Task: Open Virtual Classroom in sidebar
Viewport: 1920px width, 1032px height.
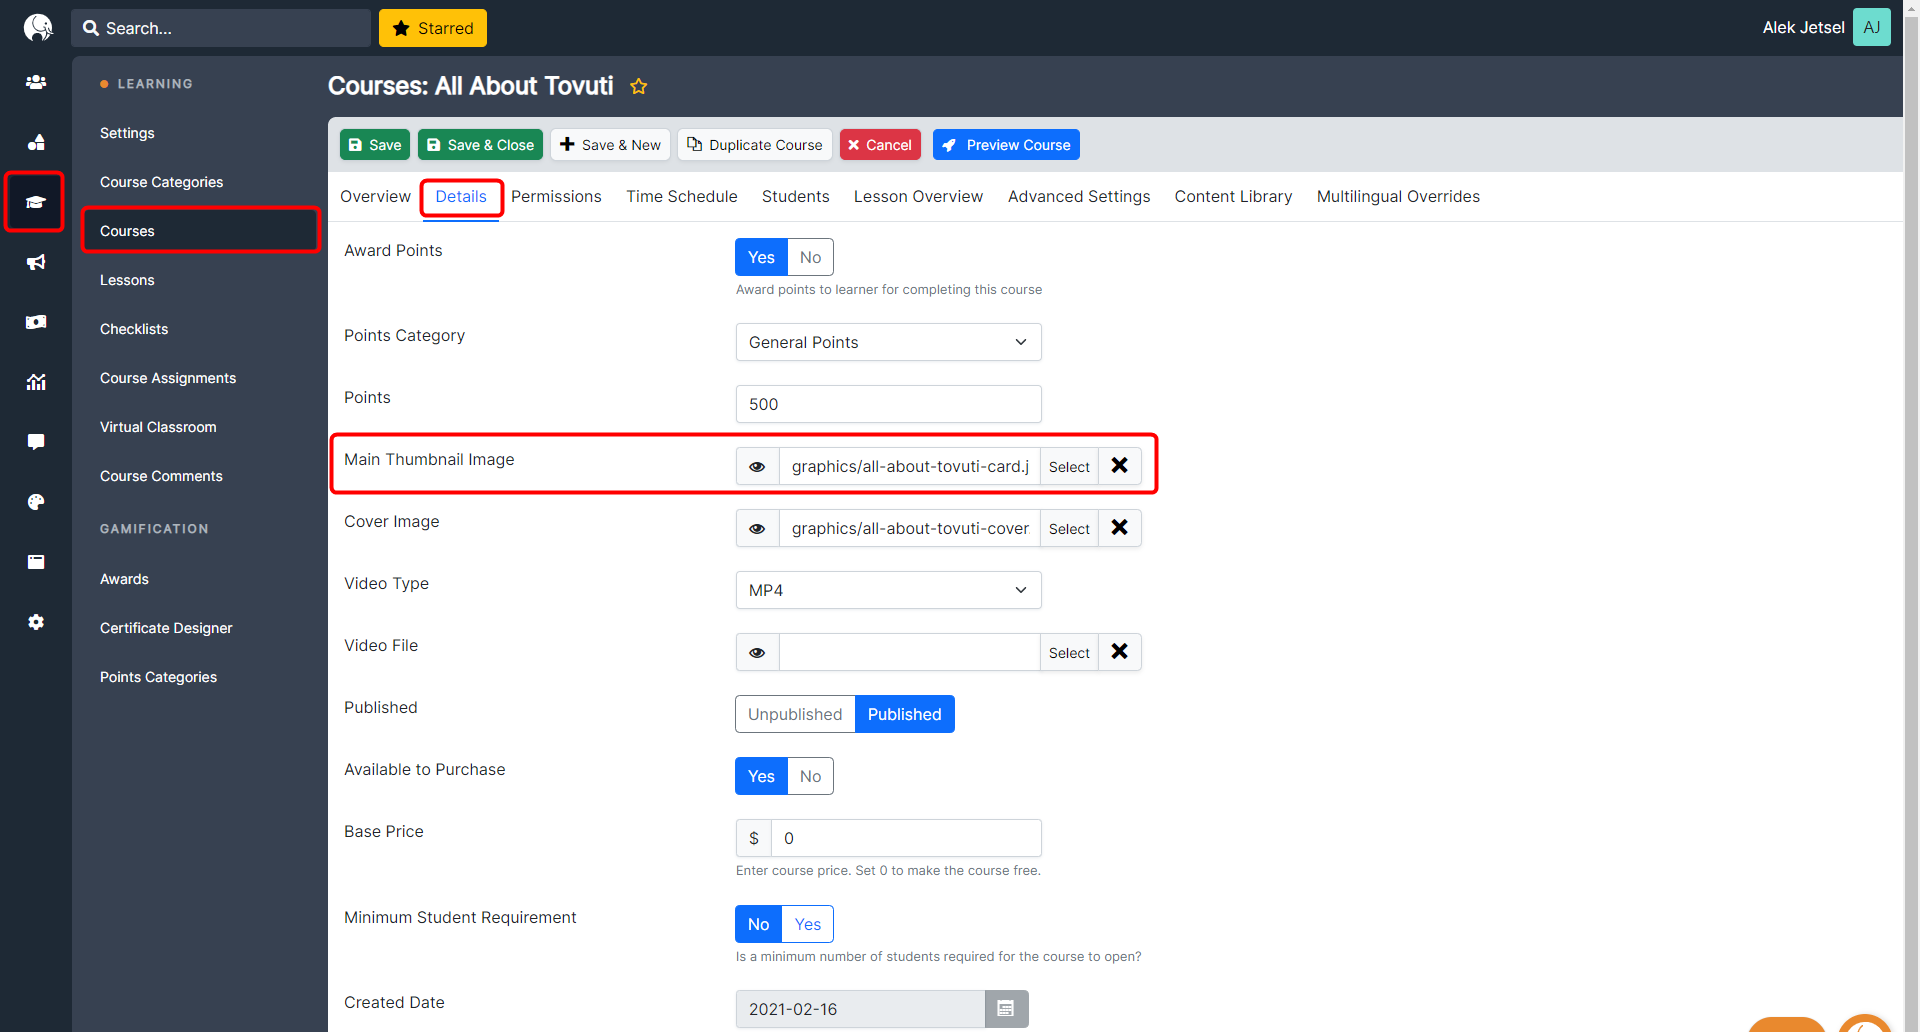Action: 158,427
